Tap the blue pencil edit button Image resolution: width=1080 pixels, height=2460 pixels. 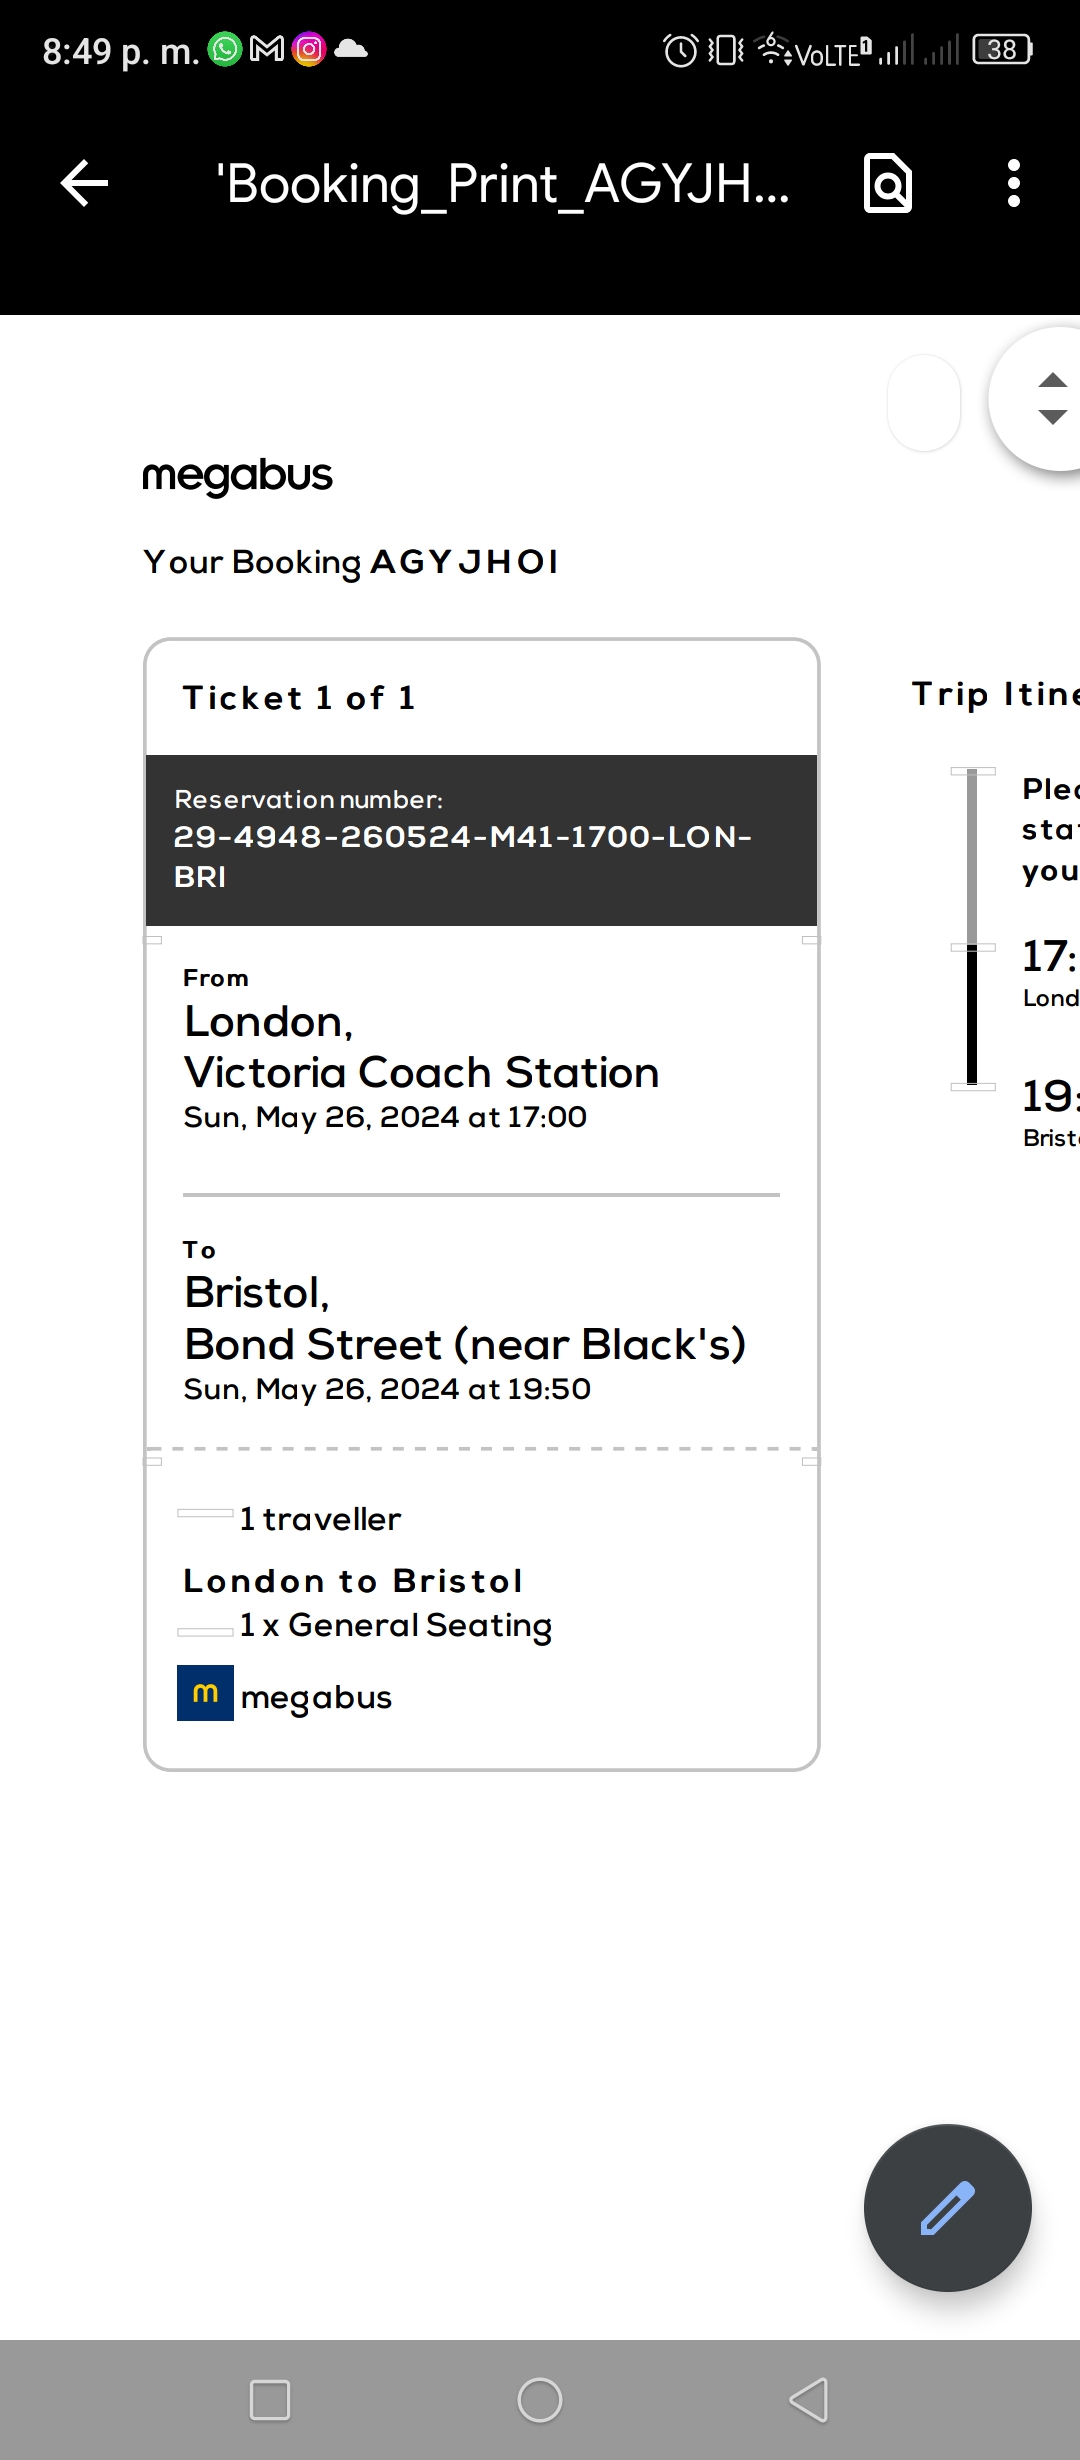point(947,2207)
